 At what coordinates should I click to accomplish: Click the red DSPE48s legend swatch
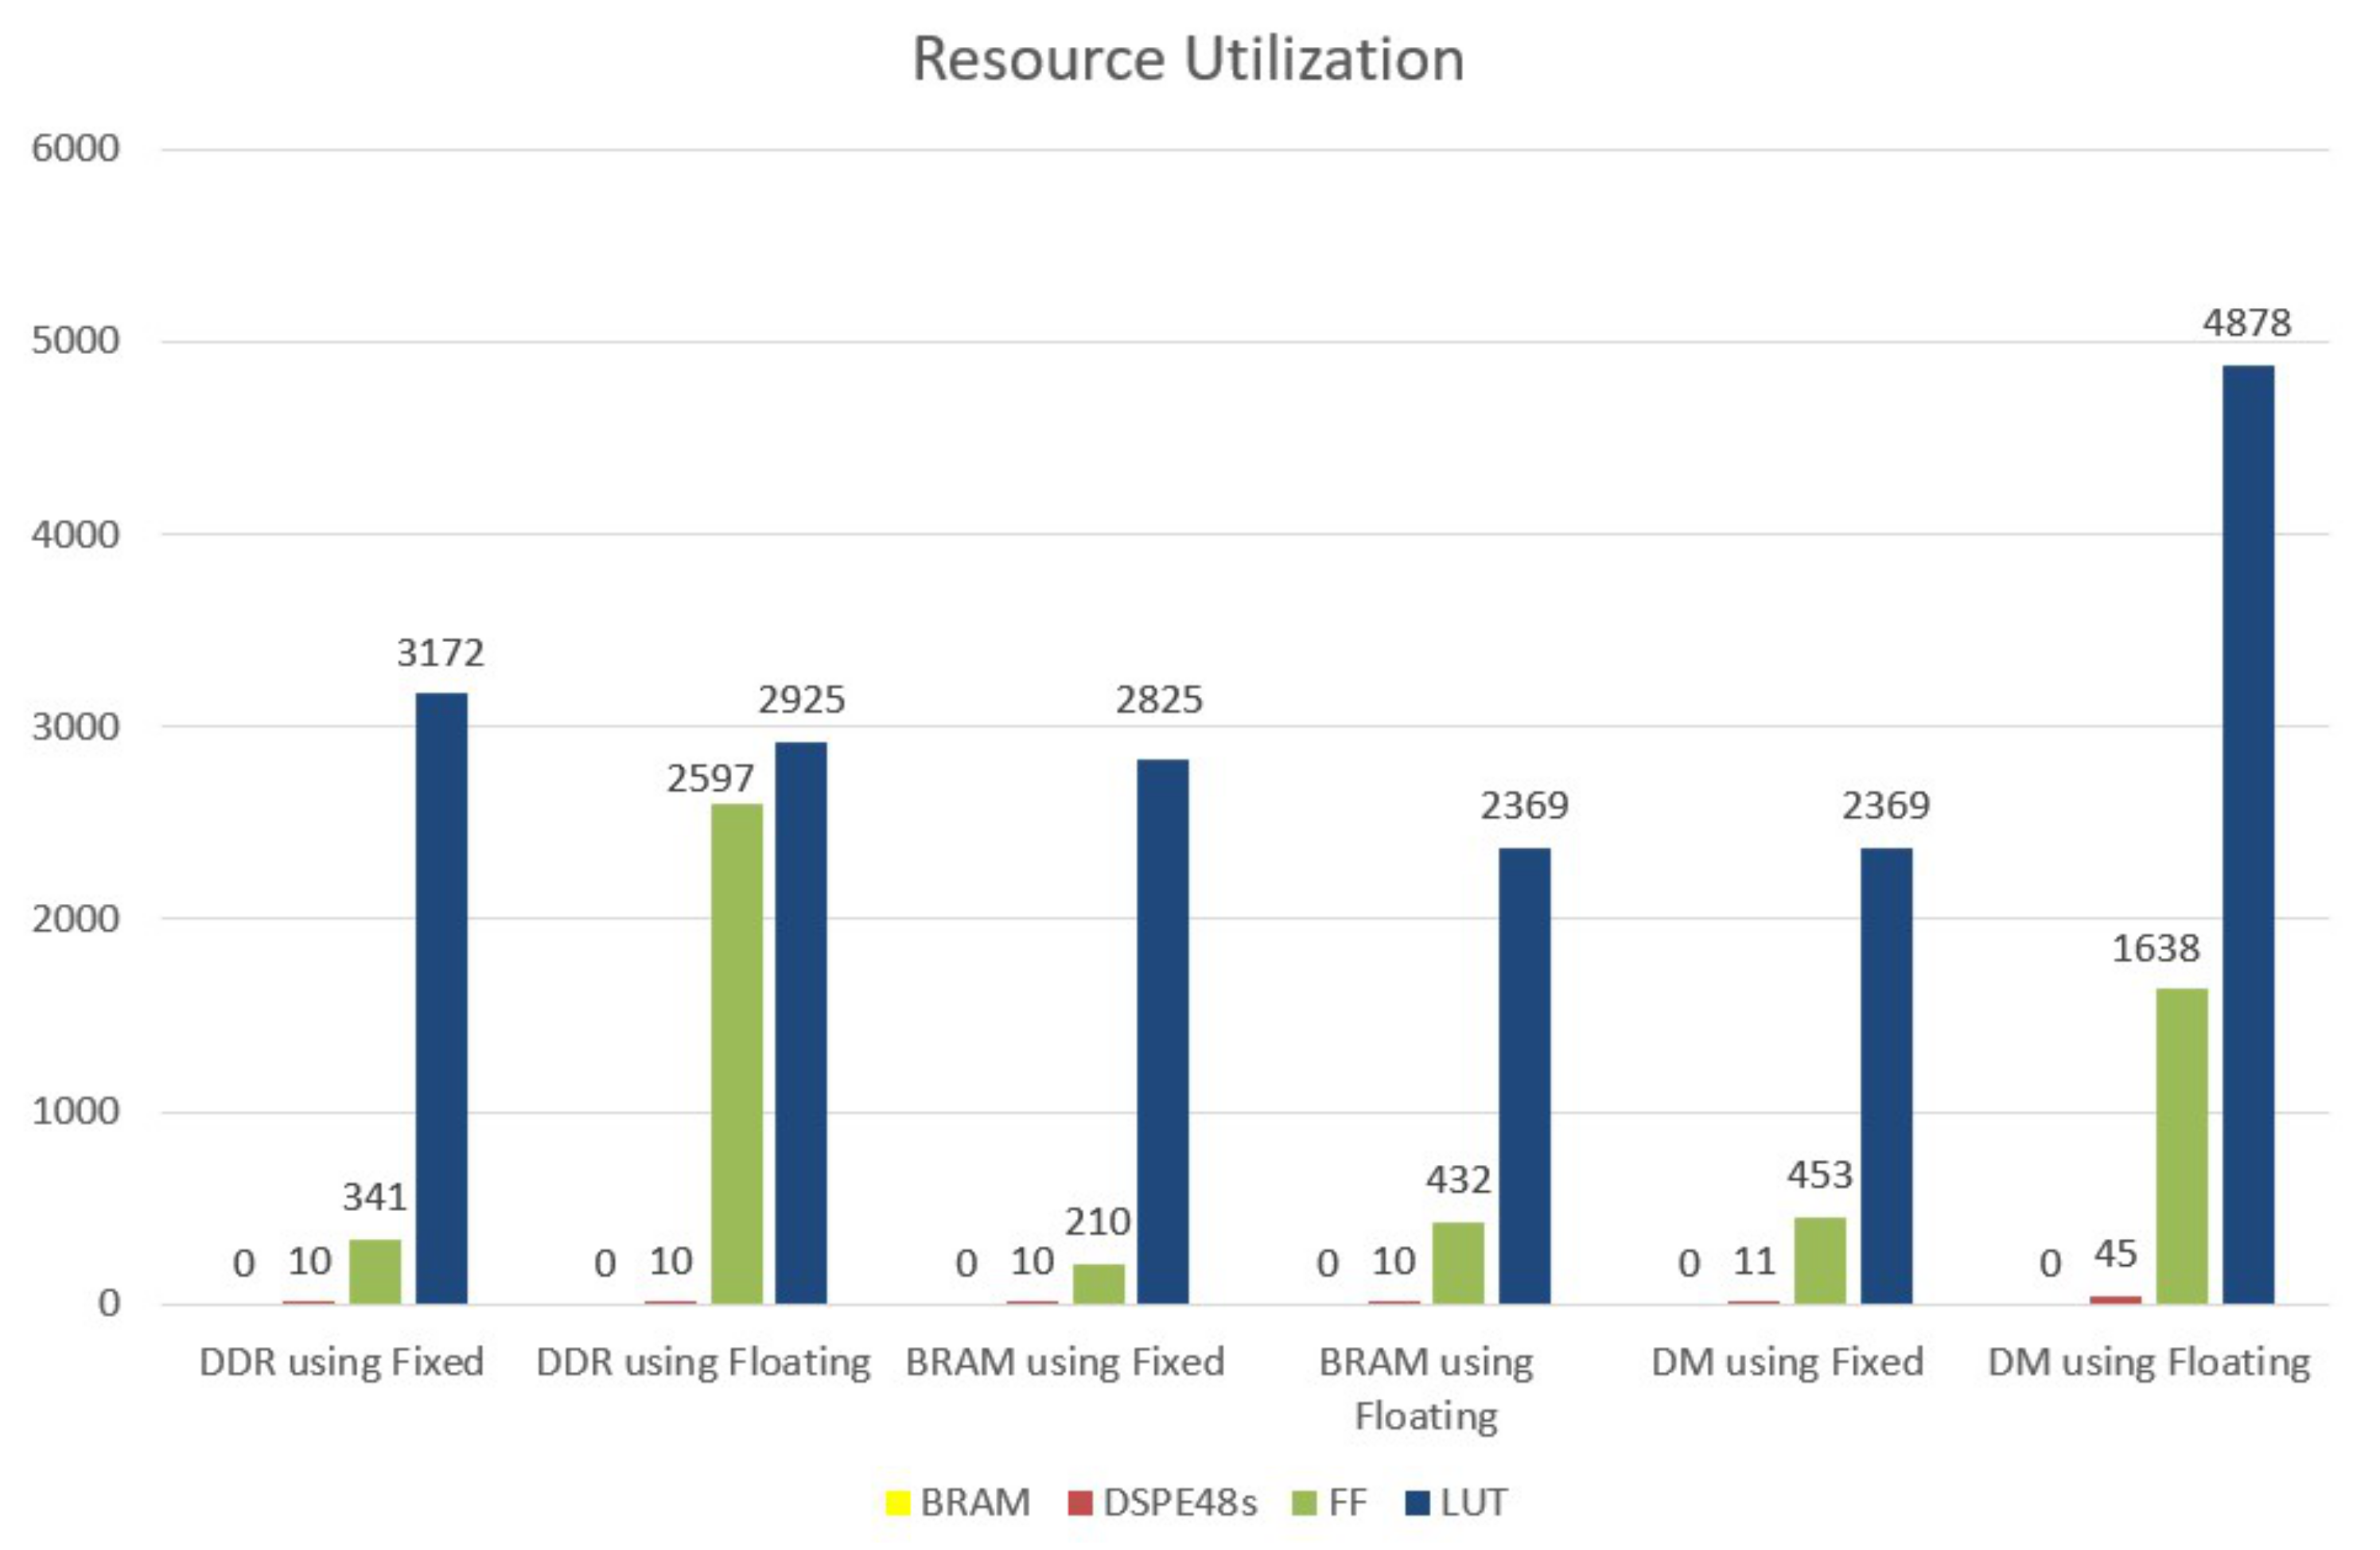point(1080,1503)
